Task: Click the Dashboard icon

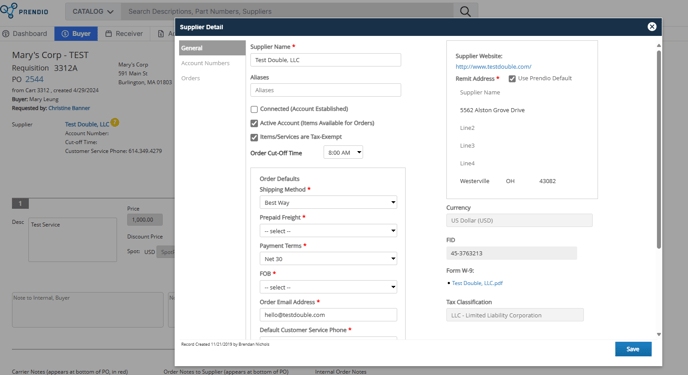Action: point(6,34)
